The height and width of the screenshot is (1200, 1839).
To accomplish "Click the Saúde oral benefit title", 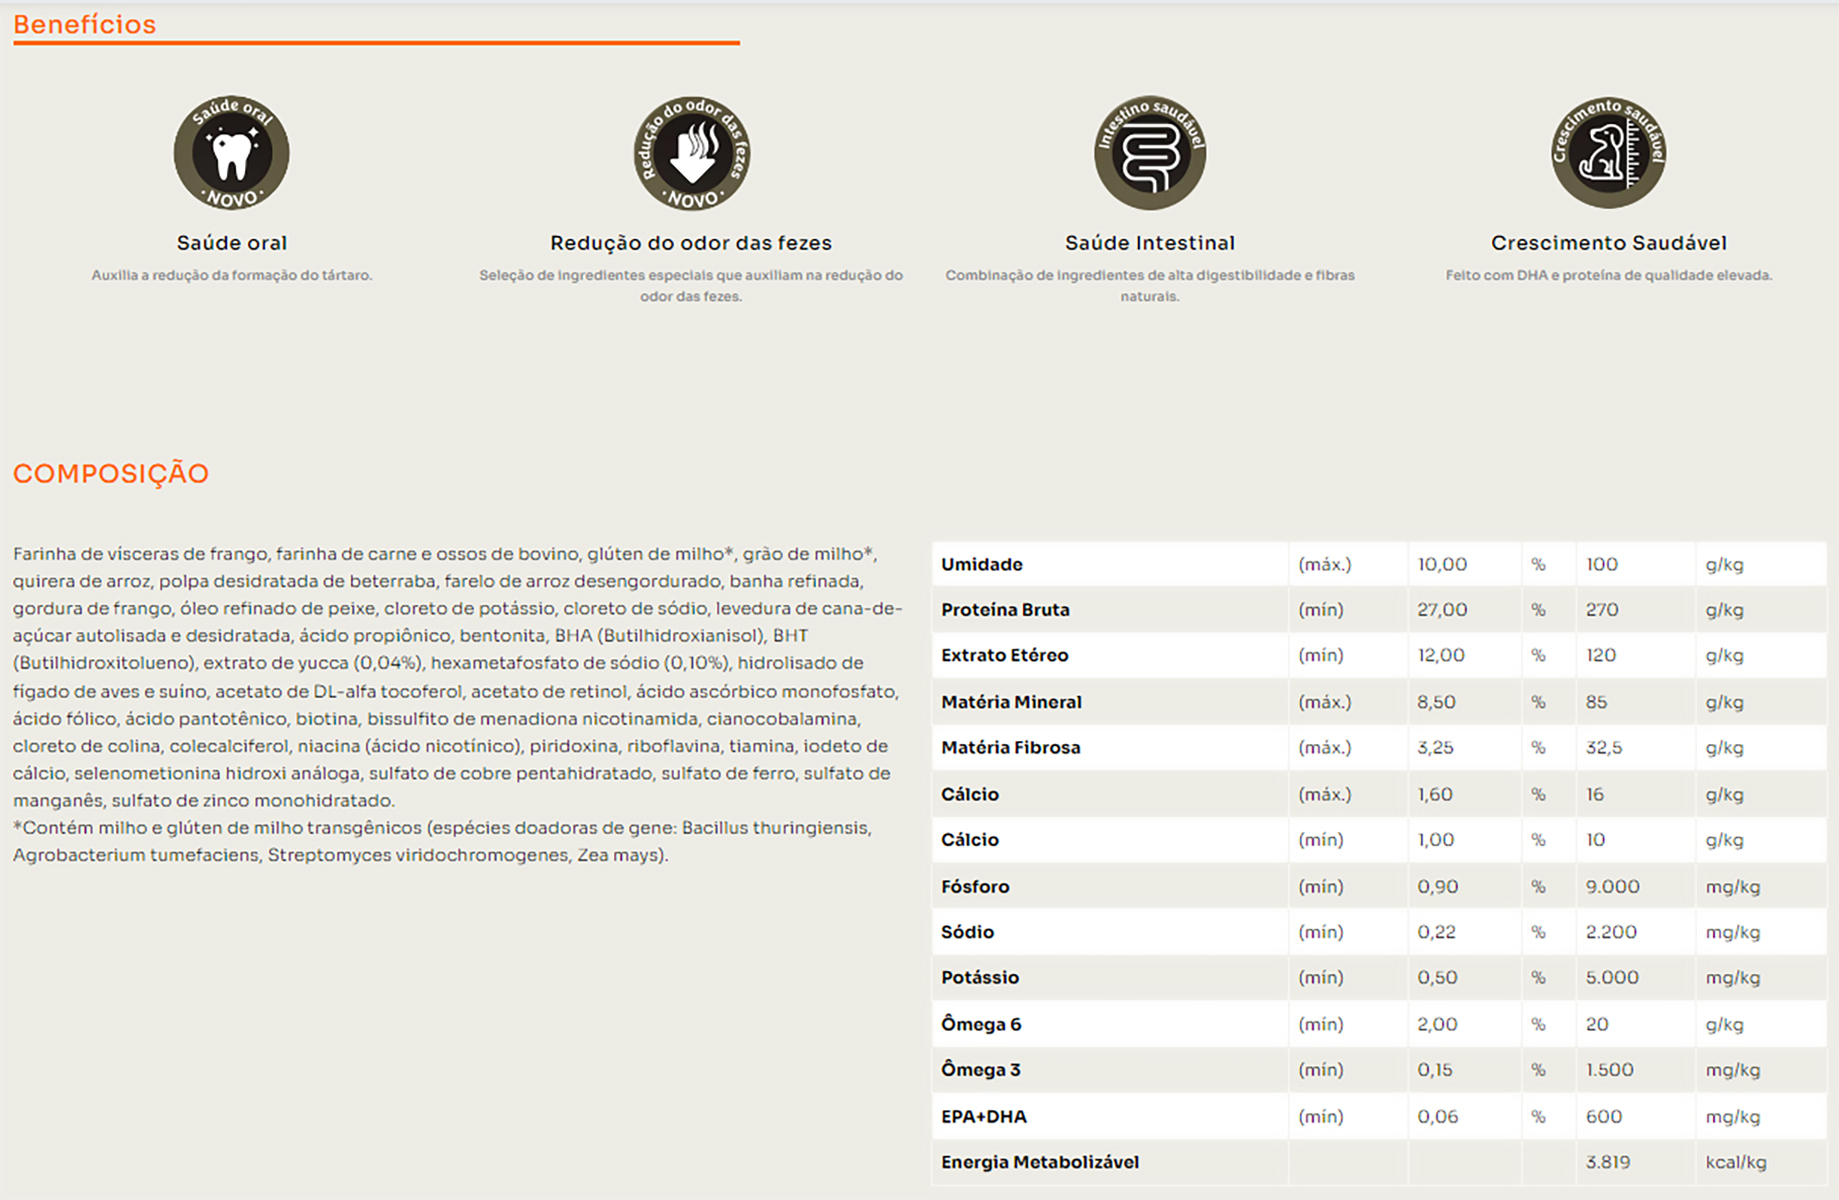I will tap(231, 243).
